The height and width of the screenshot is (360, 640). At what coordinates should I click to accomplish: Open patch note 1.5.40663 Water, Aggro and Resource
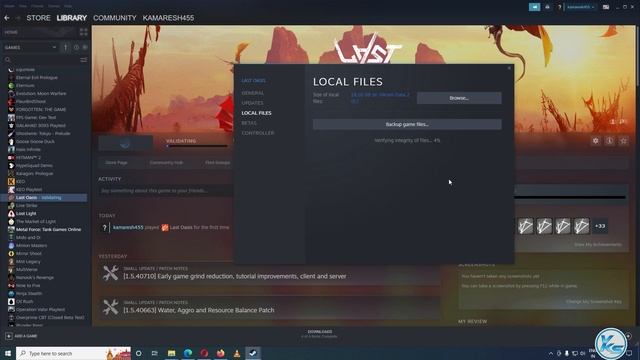click(x=199, y=310)
